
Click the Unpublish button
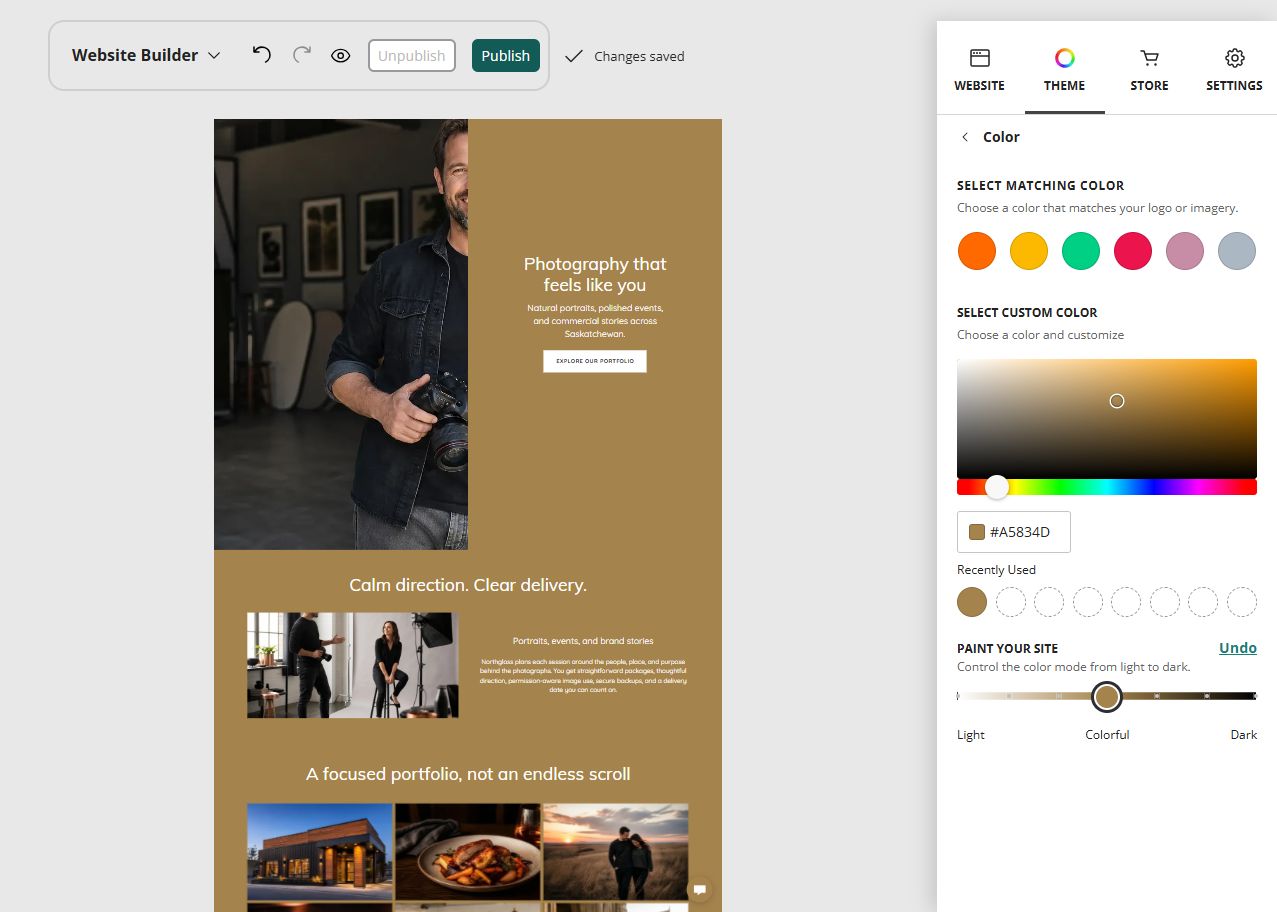pos(412,56)
